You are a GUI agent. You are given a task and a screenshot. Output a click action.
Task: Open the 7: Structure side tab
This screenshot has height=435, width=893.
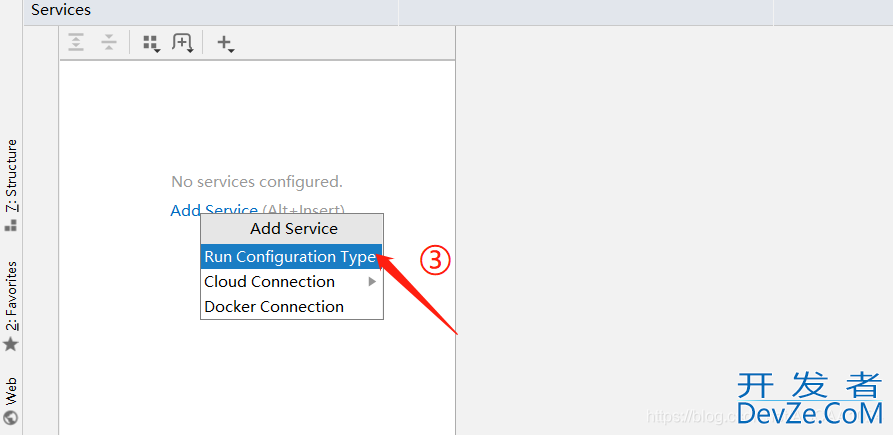[x=11, y=176]
